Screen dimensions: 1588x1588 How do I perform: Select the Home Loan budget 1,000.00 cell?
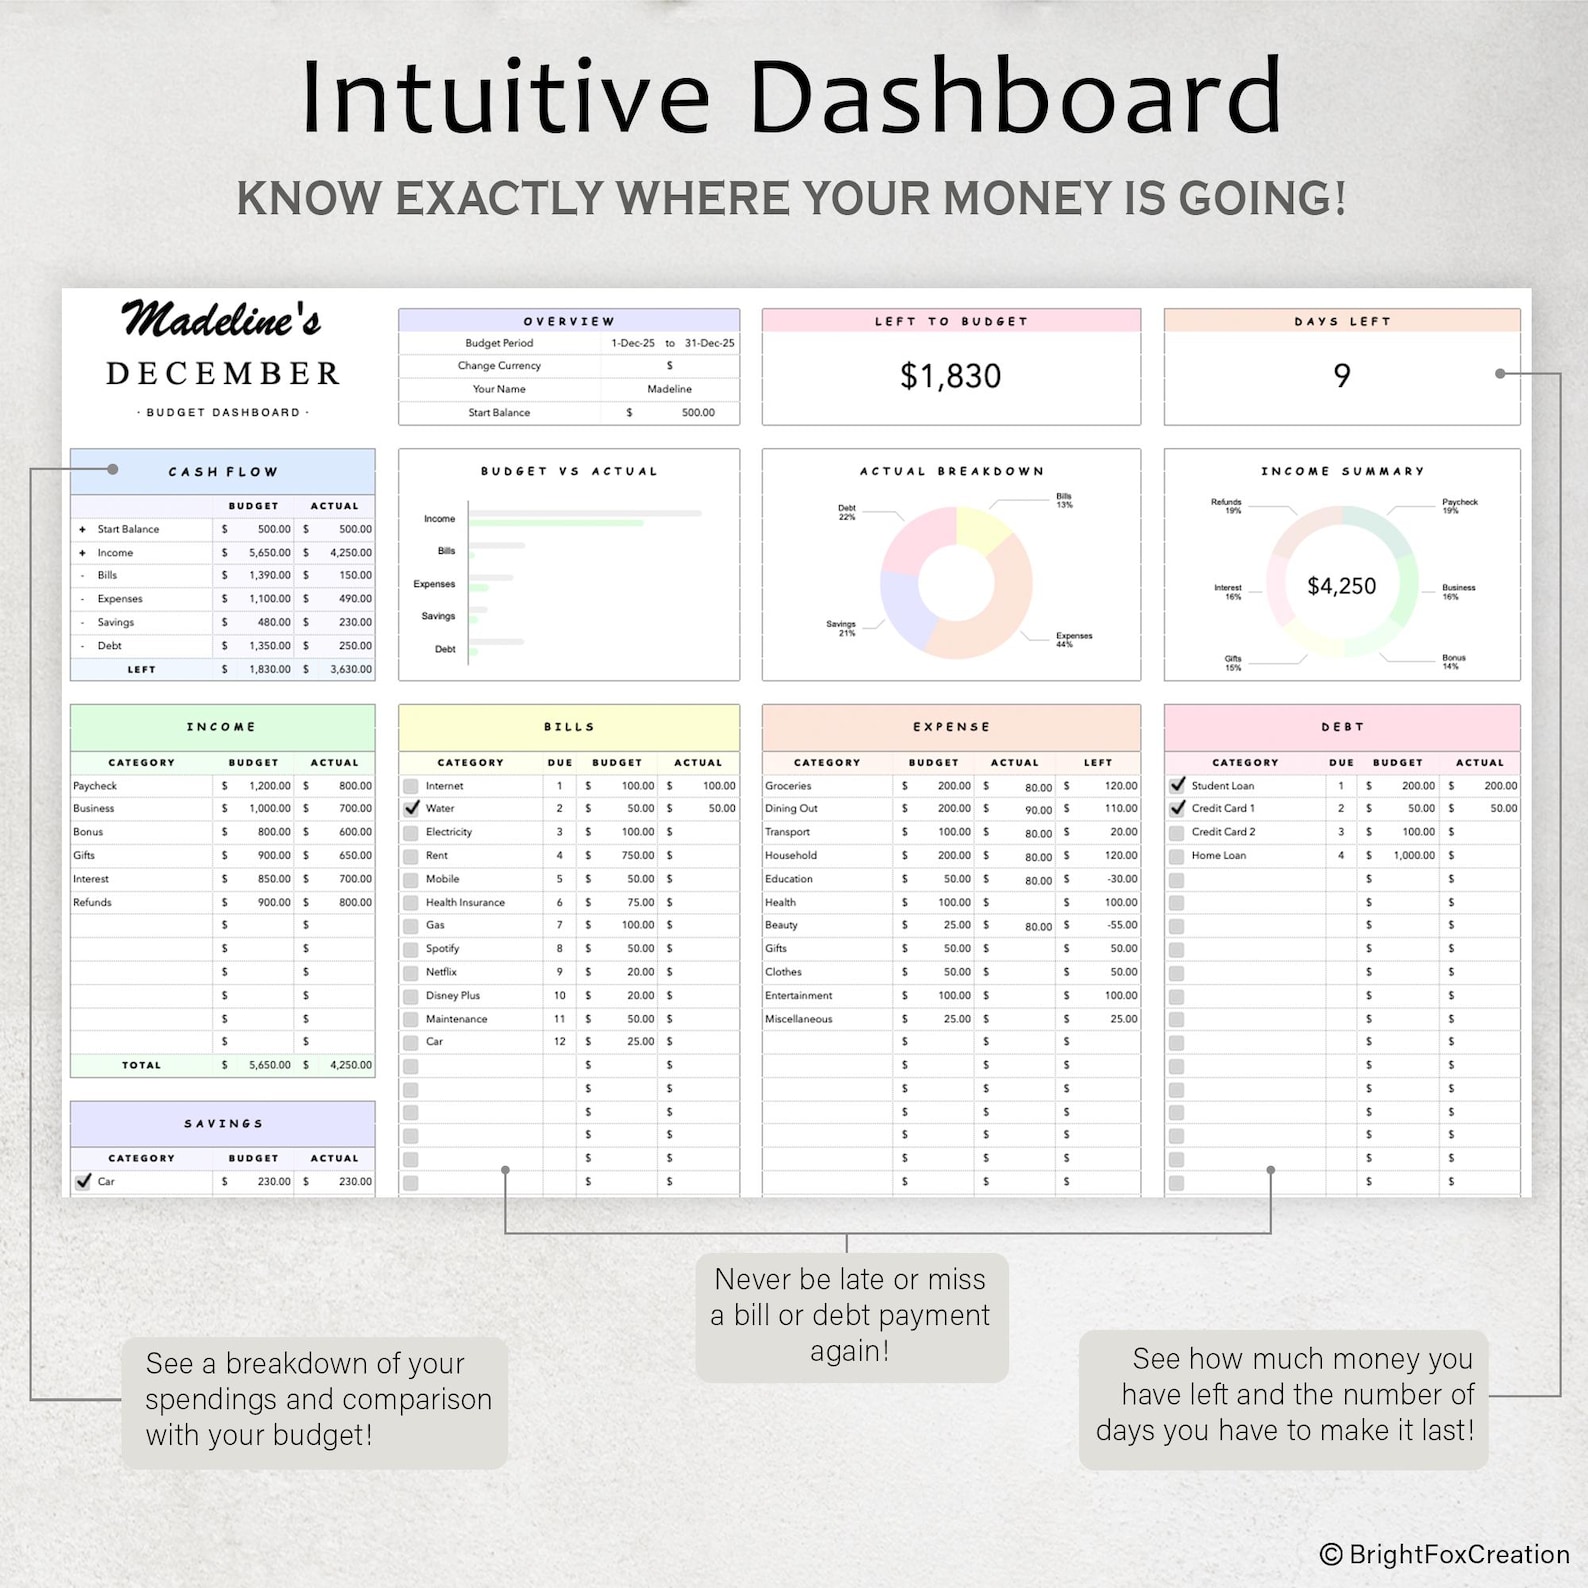(x=1398, y=856)
